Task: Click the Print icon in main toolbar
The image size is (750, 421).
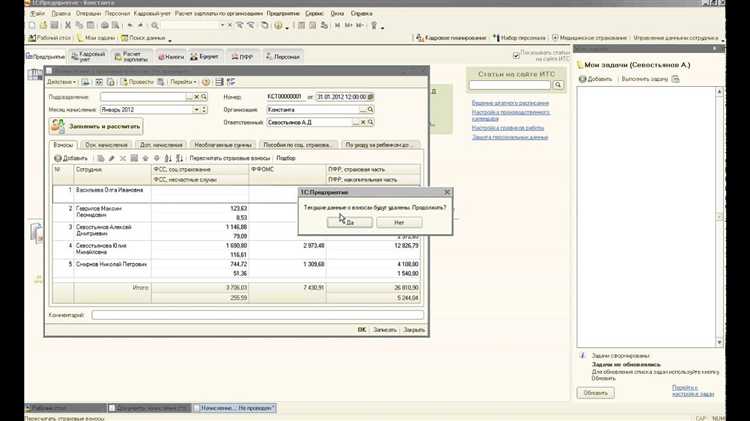Action: click(105, 25)
